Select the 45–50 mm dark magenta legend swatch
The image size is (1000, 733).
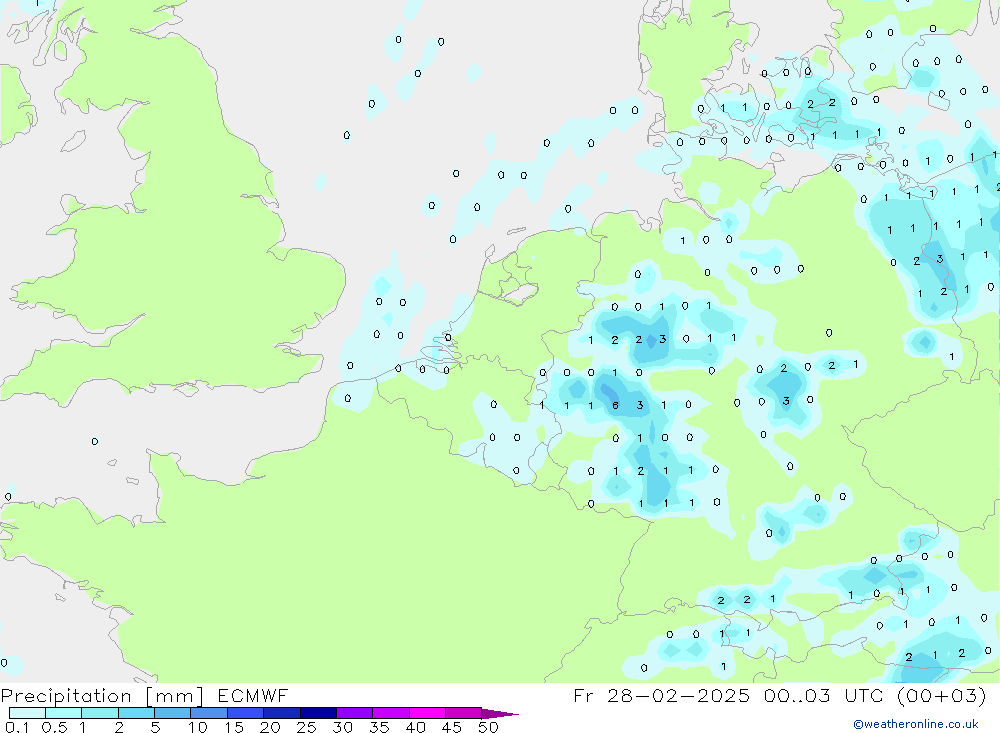pyautogui.click(x=463, y=713)
